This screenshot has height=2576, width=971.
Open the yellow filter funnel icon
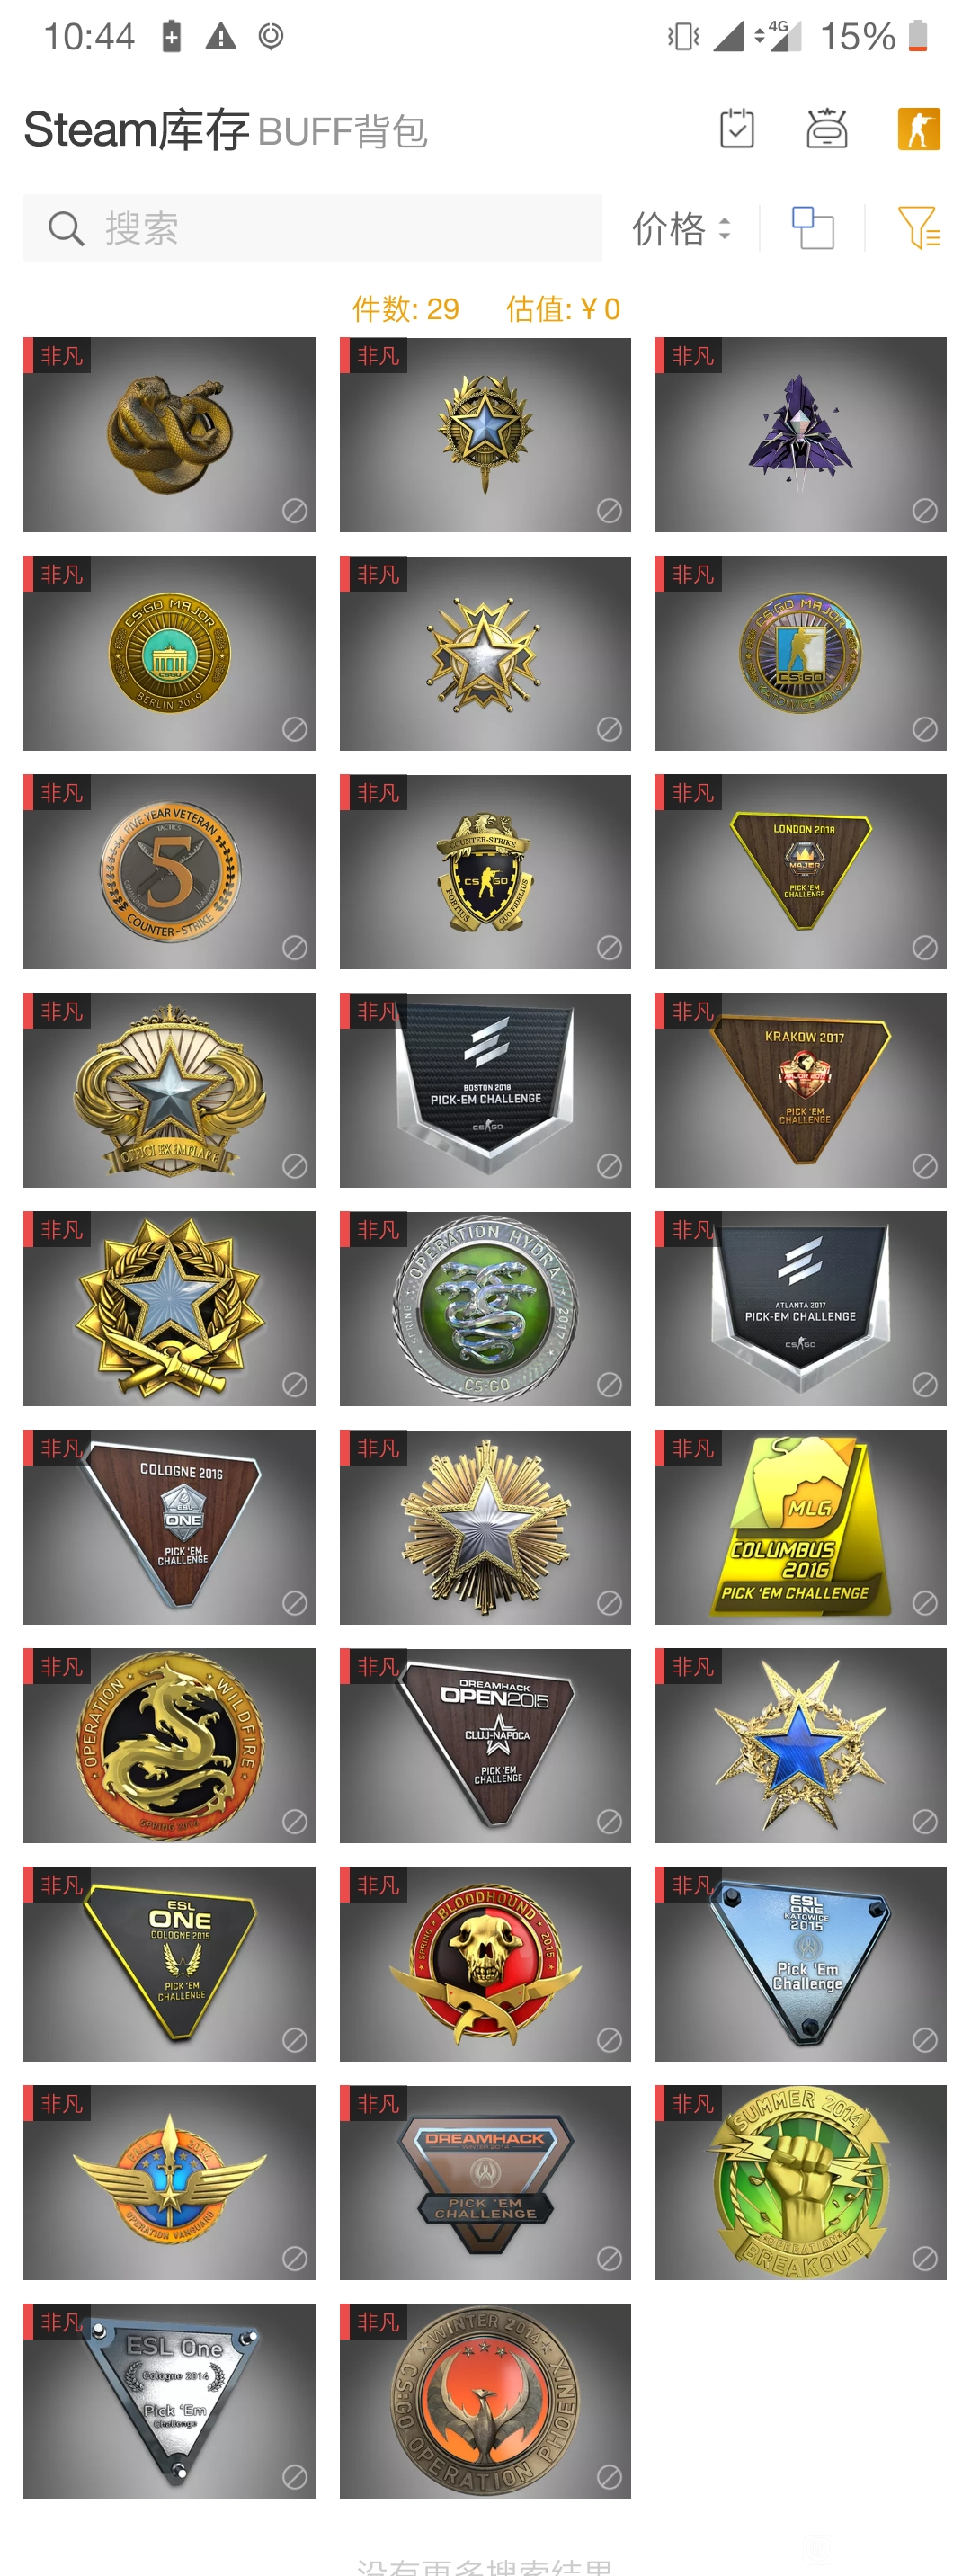pos(918,228)
